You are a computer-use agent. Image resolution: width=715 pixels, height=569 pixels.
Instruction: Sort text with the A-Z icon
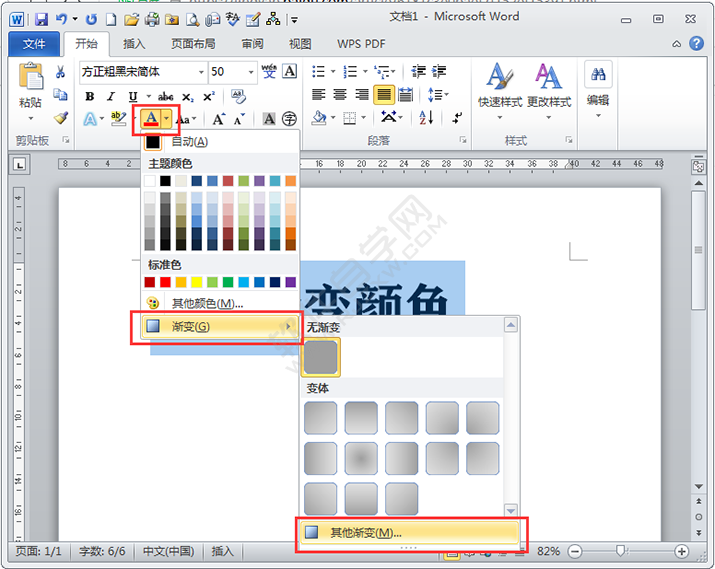point(426,118)
